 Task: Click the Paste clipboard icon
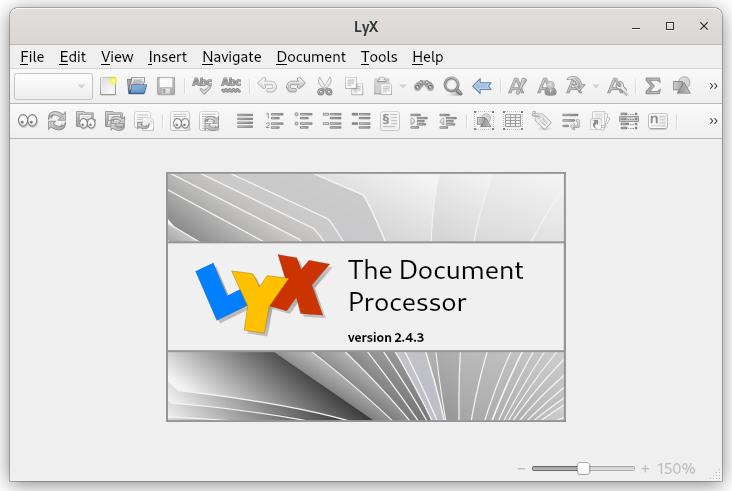pos(382,86)
